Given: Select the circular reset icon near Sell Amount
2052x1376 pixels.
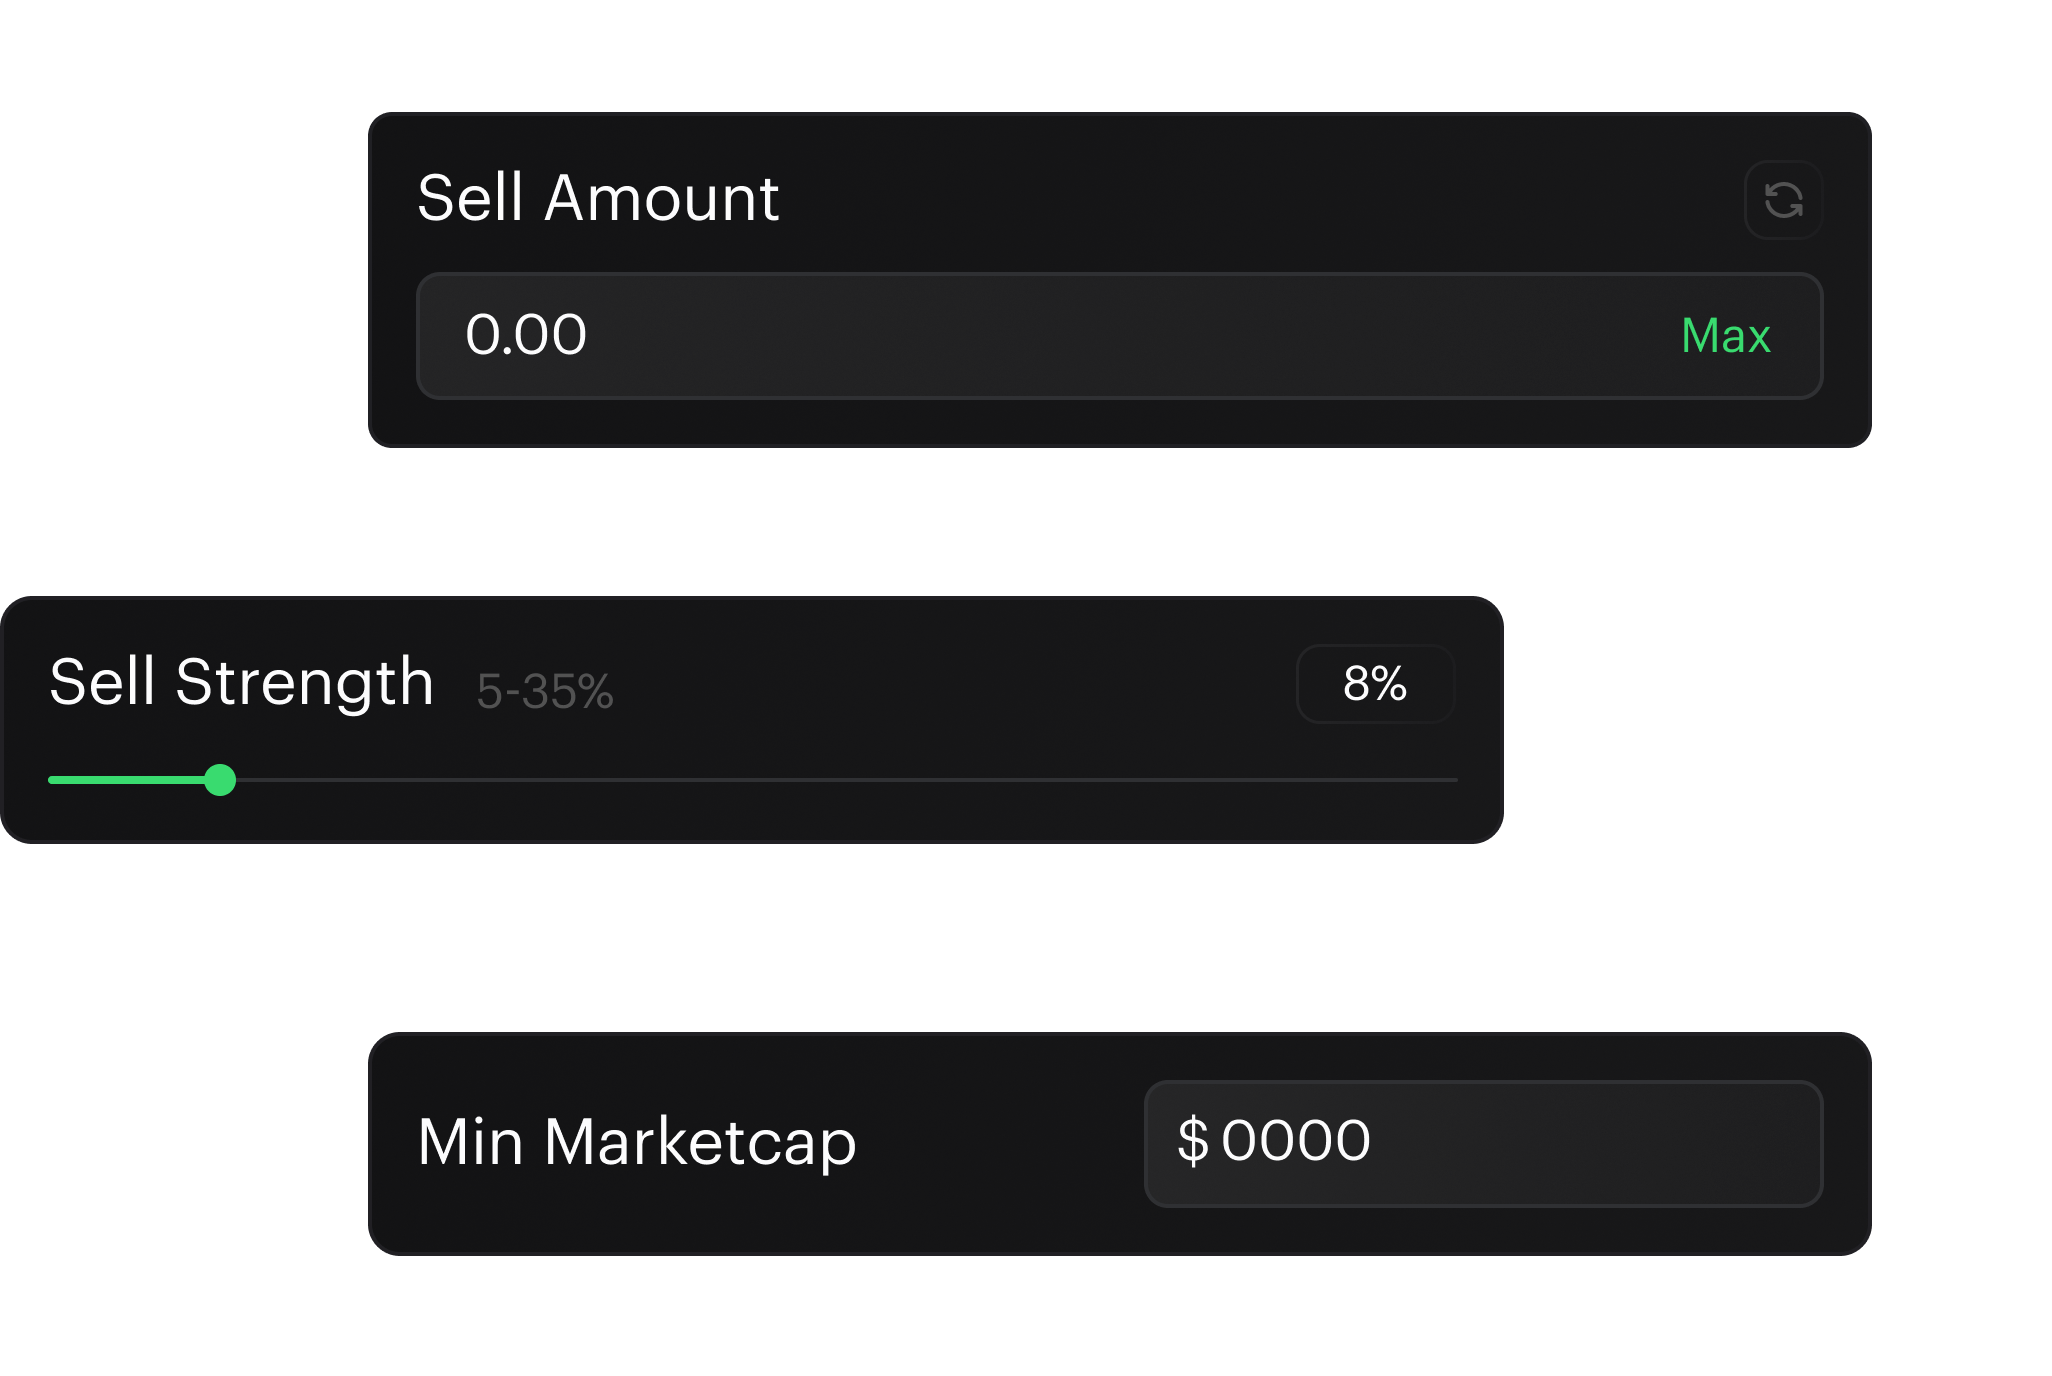Looking at the screenshot, I should [1784, 200].
